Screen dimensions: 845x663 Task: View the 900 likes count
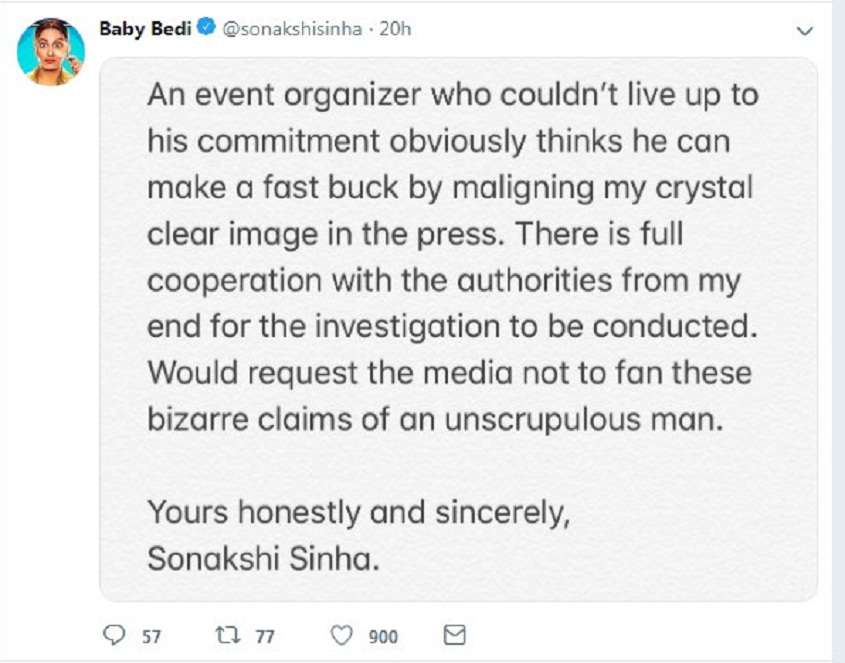pyautogui.click(x=383, y=637)
